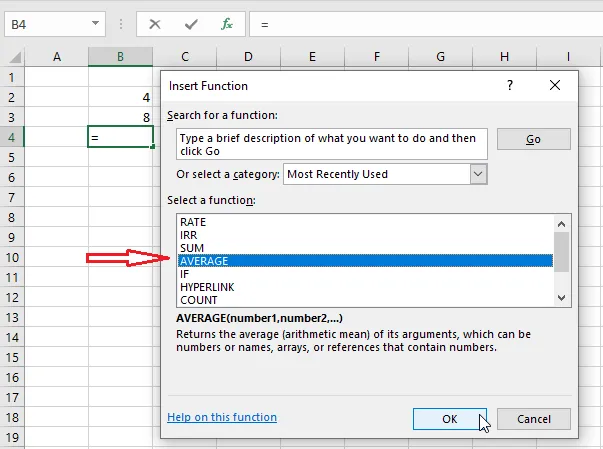This screenshot has height=449, width=603.
Task: Close the Insert Function dialog
Action: pyautogui.click(x=555, y=85)
